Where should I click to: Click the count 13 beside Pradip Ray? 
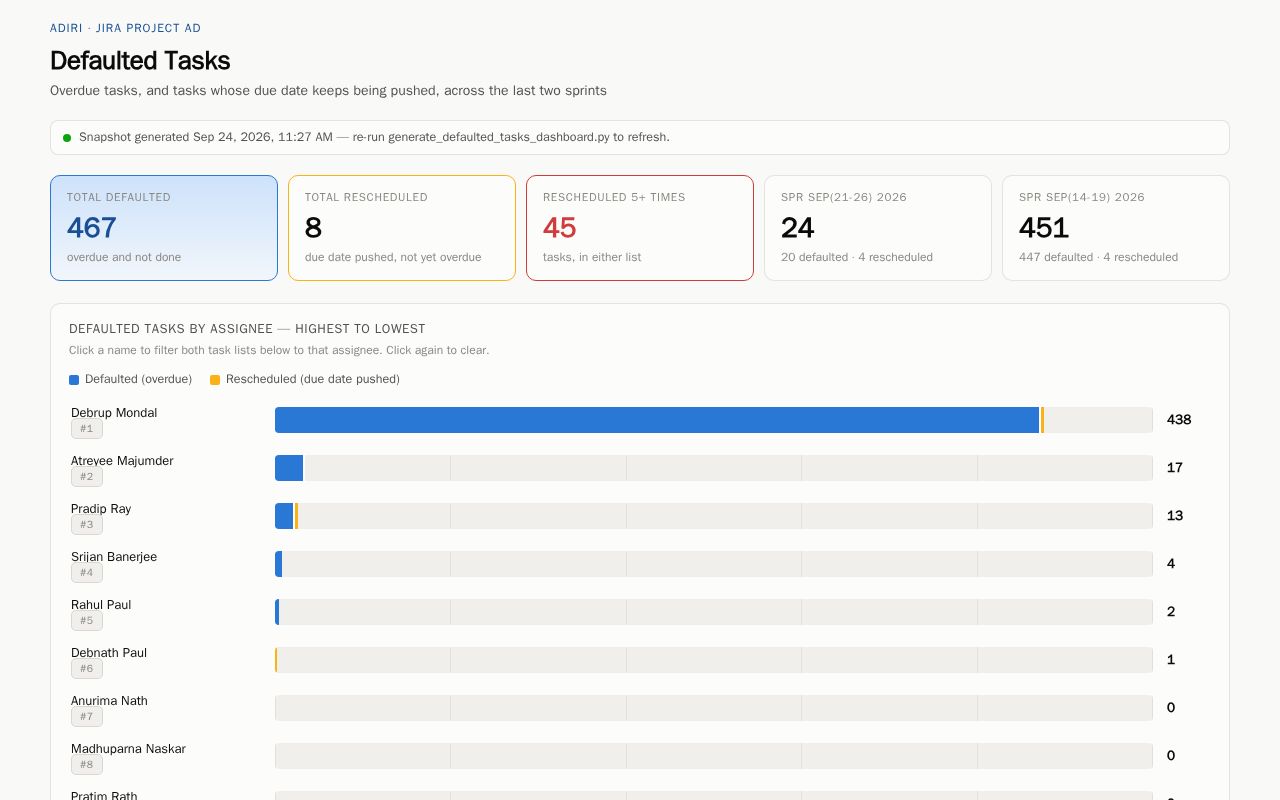(x=1175, y=516)
